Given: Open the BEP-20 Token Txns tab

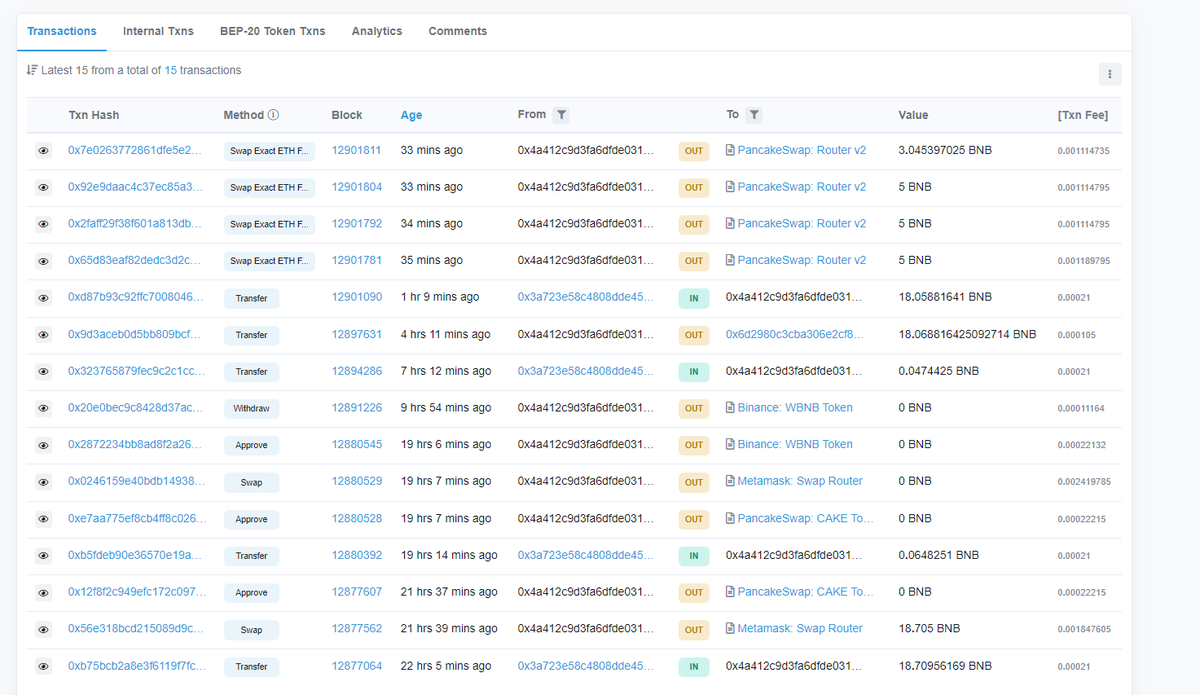Looking at the screenshot, I should pyautogui.click(x=273, y=31).
